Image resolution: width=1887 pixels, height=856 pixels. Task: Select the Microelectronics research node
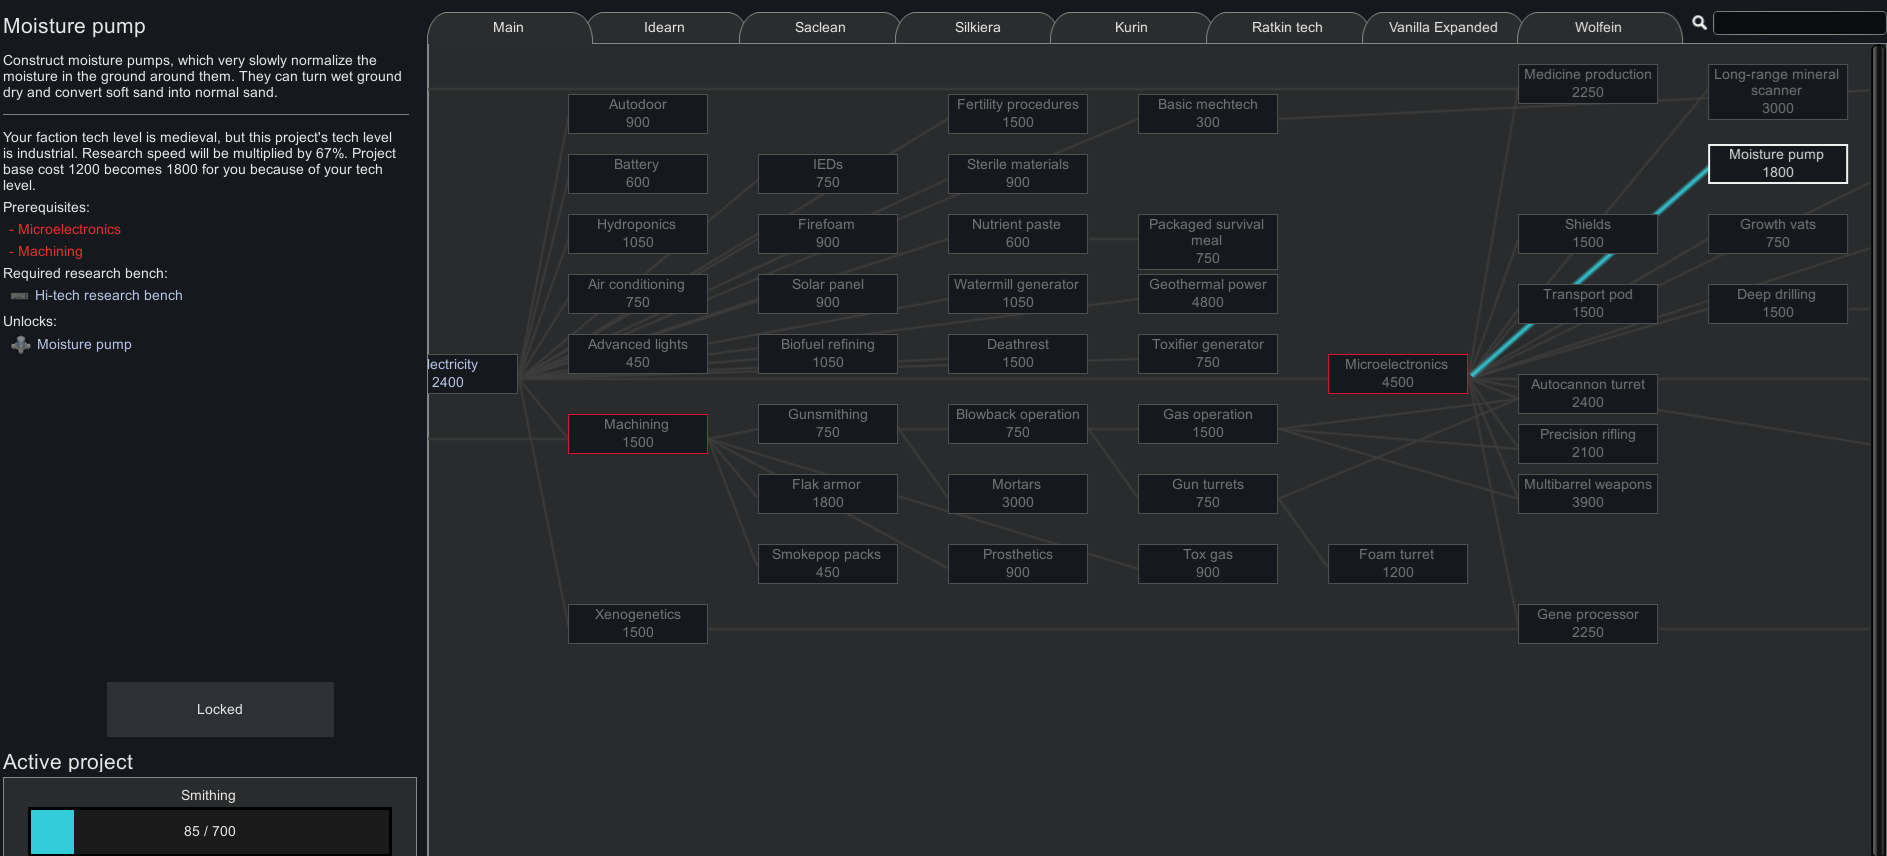tap(1398, 374)
